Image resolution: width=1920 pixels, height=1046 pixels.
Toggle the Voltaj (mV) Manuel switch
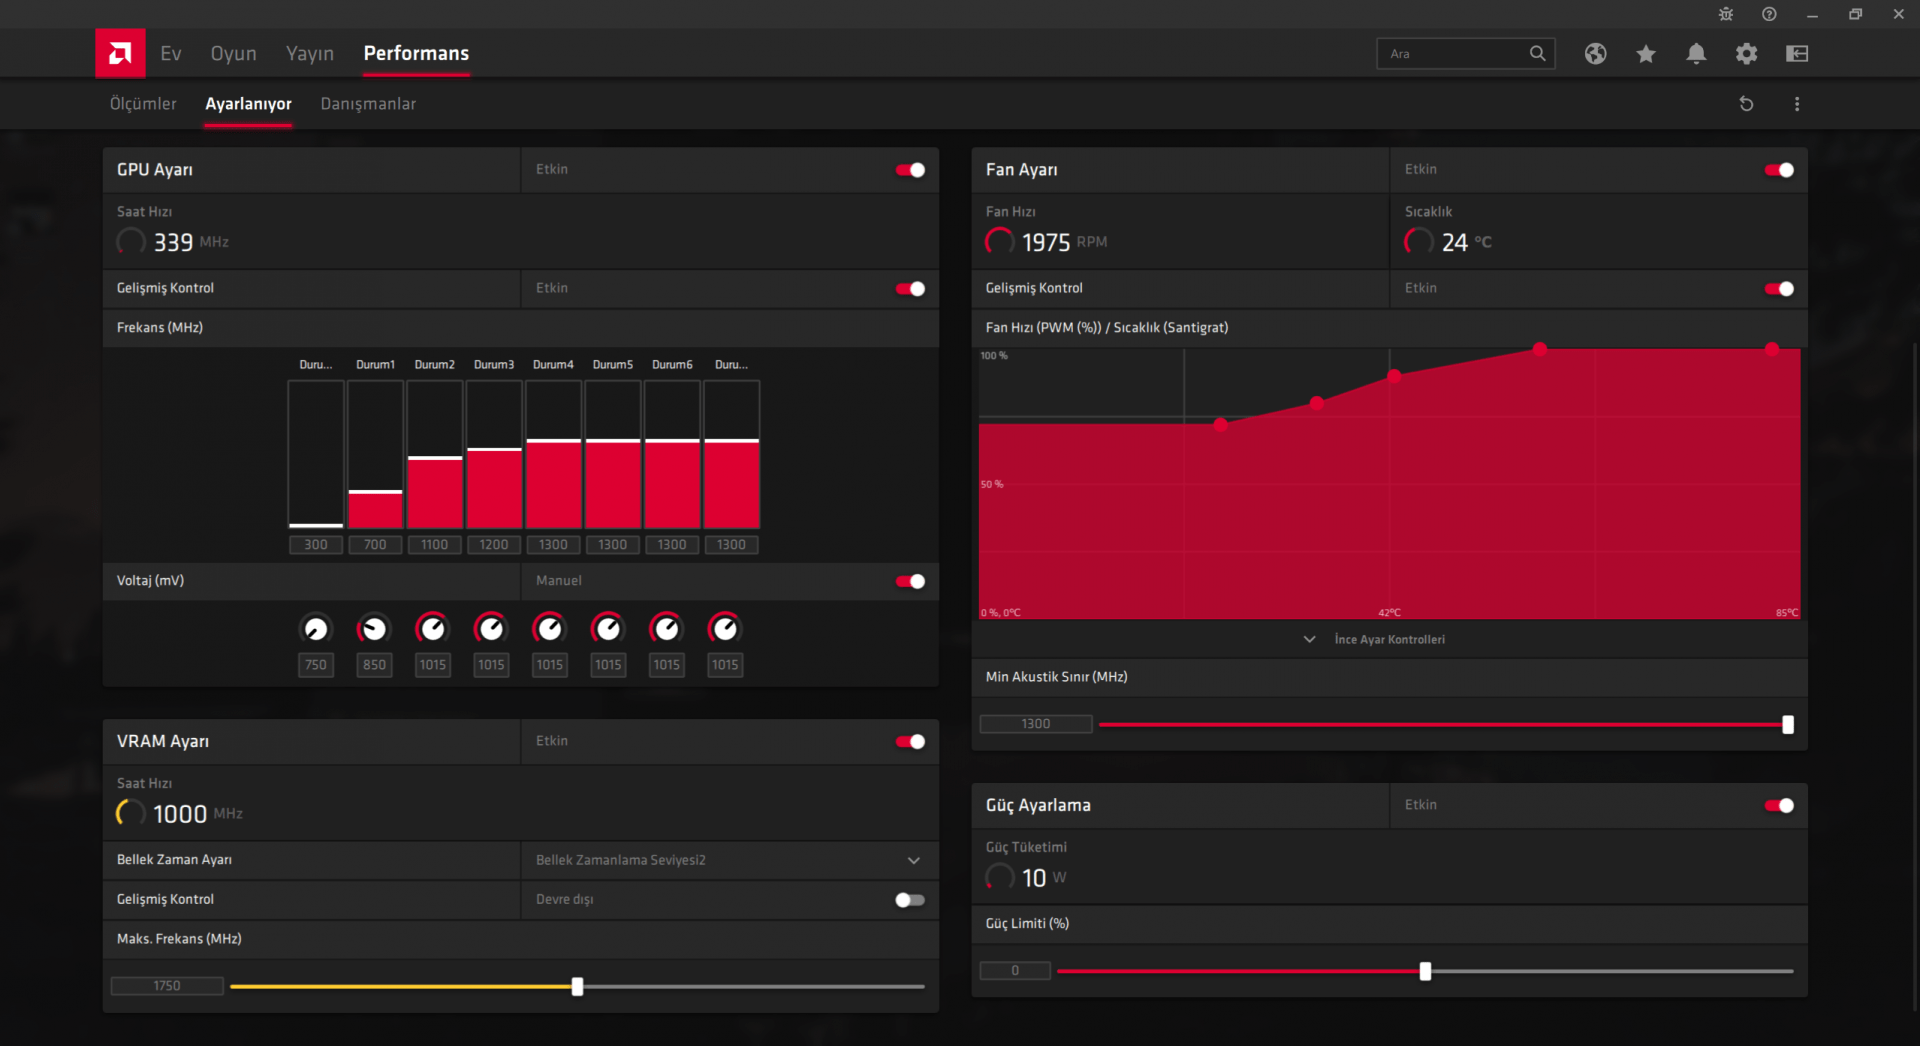[910, 581]
